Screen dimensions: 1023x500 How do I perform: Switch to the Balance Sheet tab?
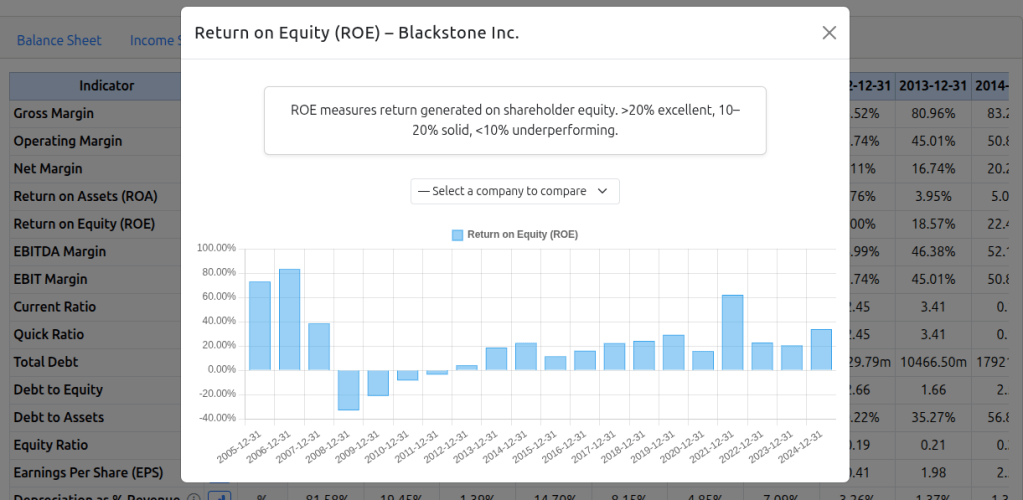[x=59, y=41]
